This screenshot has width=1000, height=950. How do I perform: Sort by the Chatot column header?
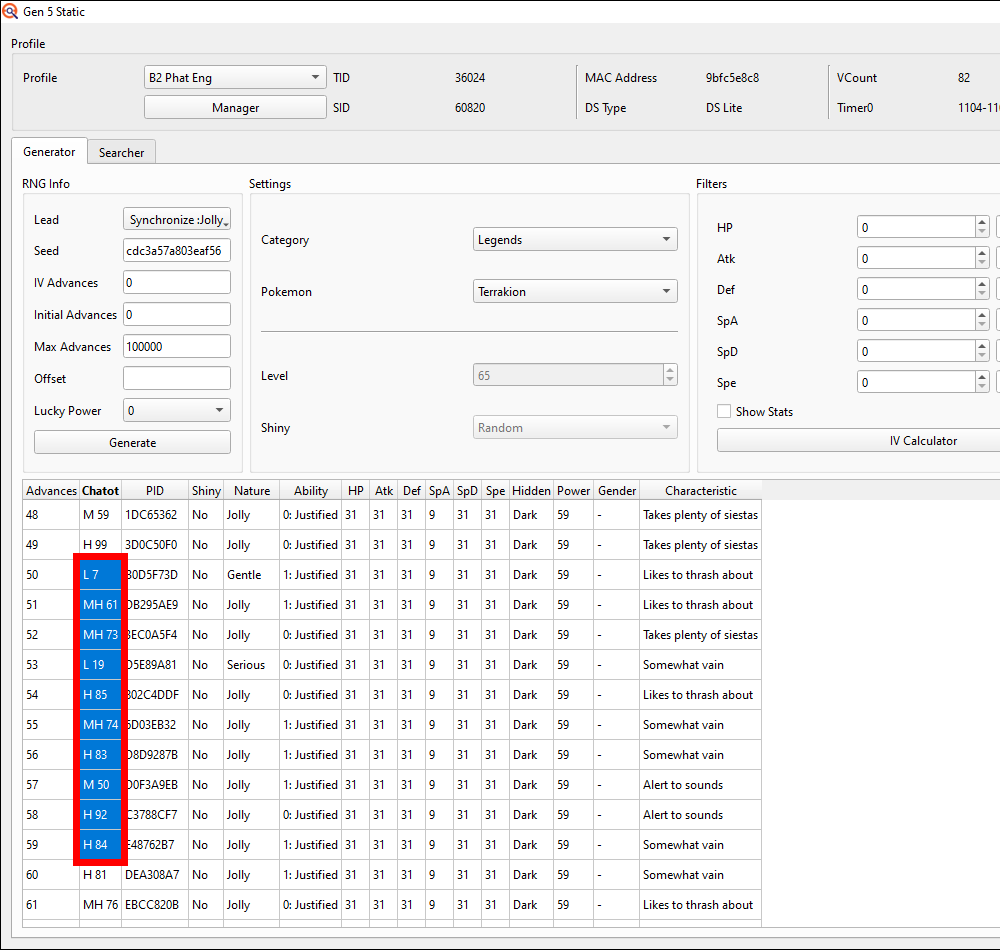point(100,491)
